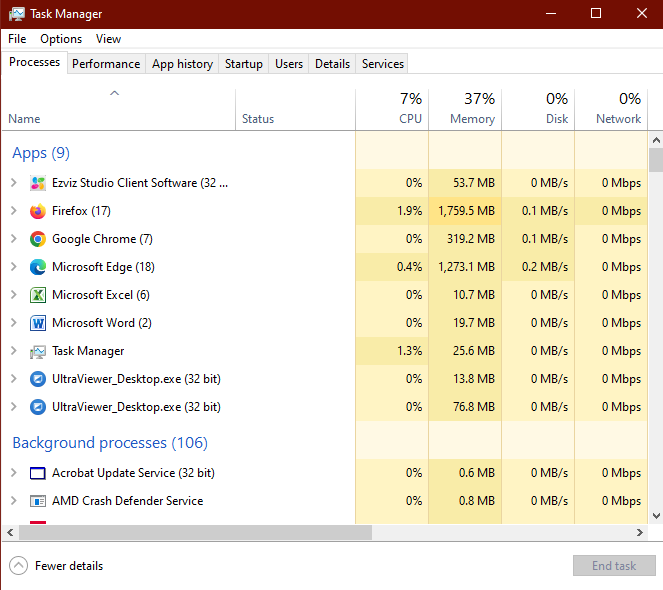Switch to the Details tab
Viewport: 663px width, 590px height.
[332, 64]
